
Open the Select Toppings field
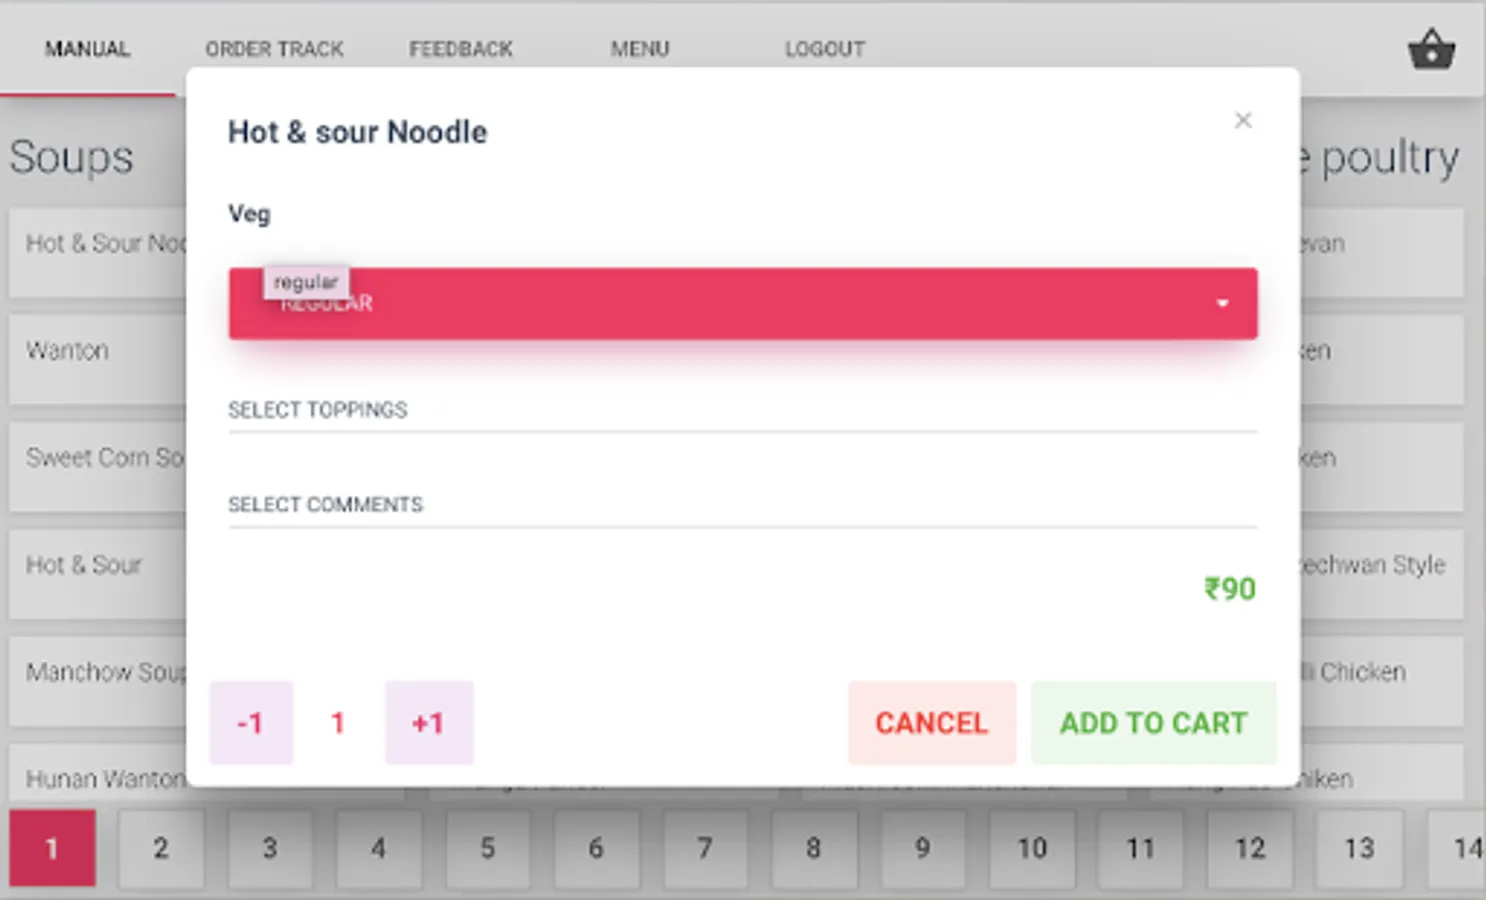pos(742,410)
